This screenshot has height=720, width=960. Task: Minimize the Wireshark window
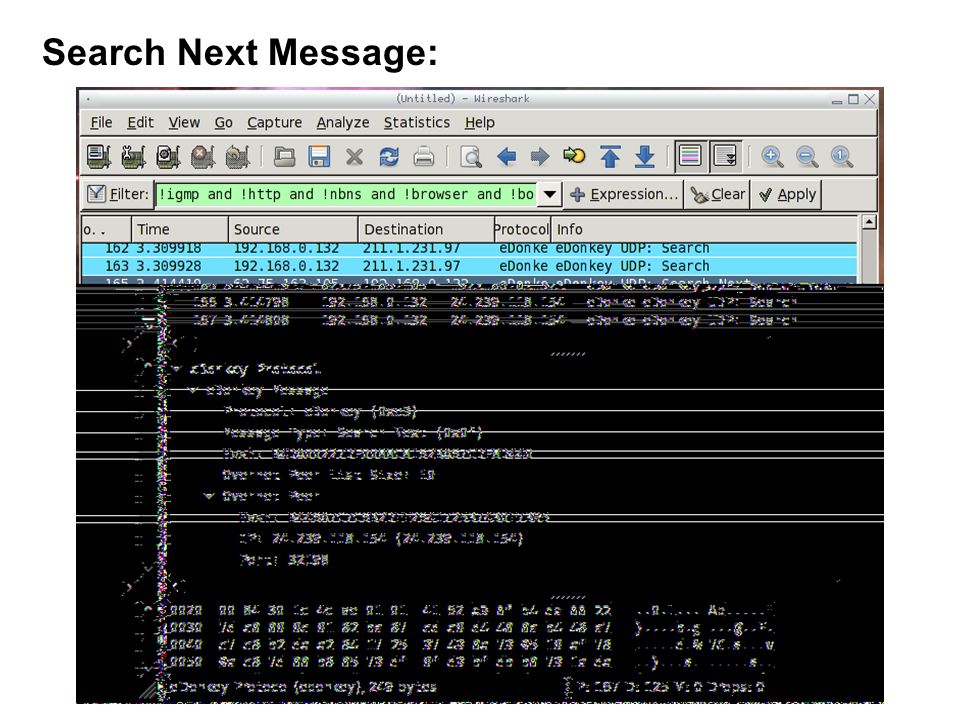(837, 100)
